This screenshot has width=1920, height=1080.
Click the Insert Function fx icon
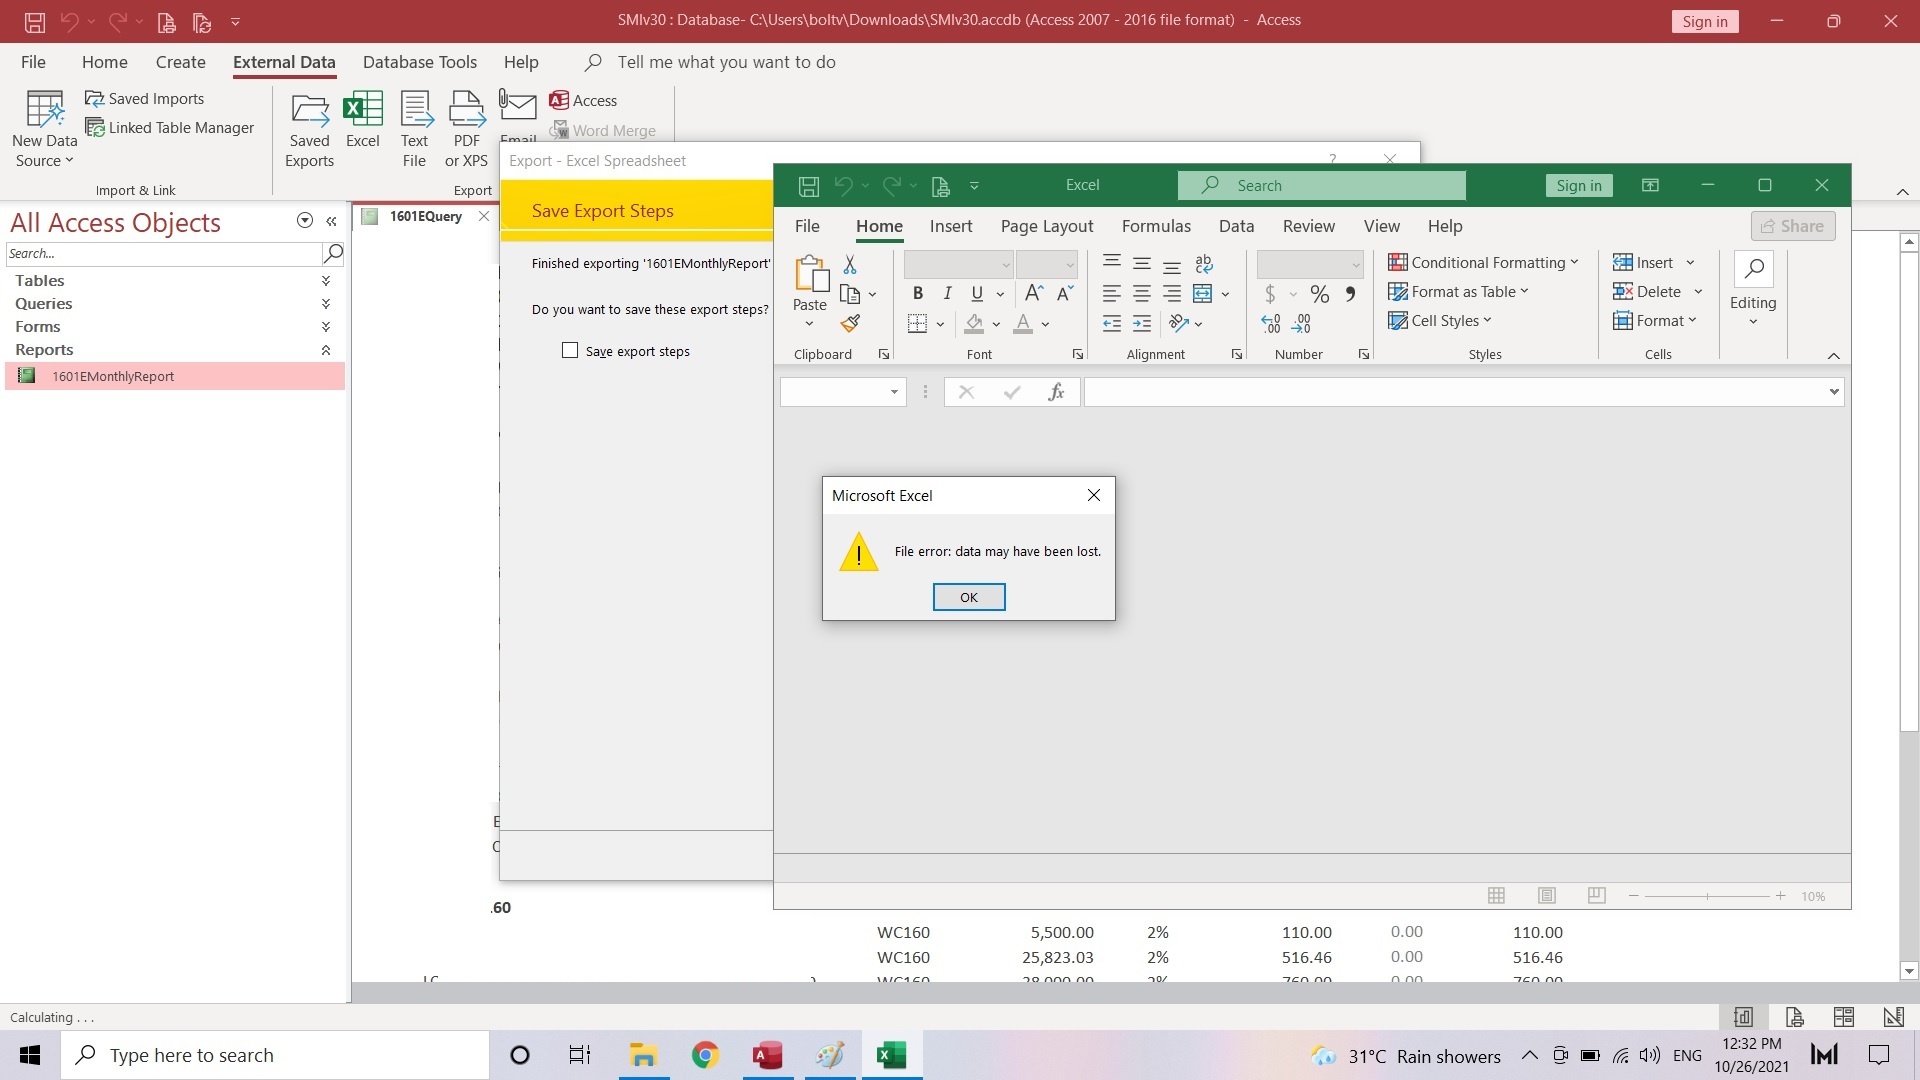(x=1056, y=392)
